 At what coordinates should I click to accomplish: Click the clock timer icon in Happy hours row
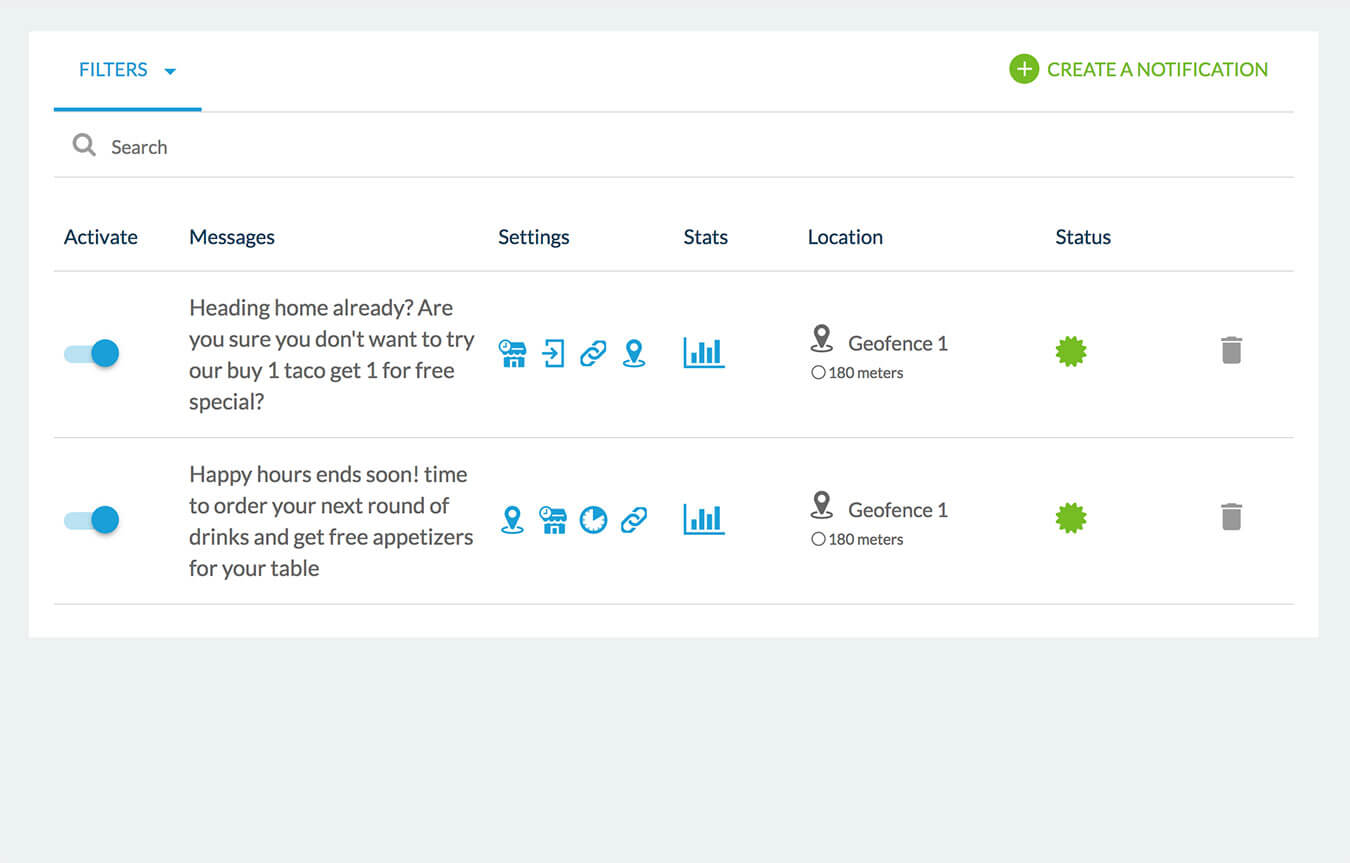tap(593, 520)
